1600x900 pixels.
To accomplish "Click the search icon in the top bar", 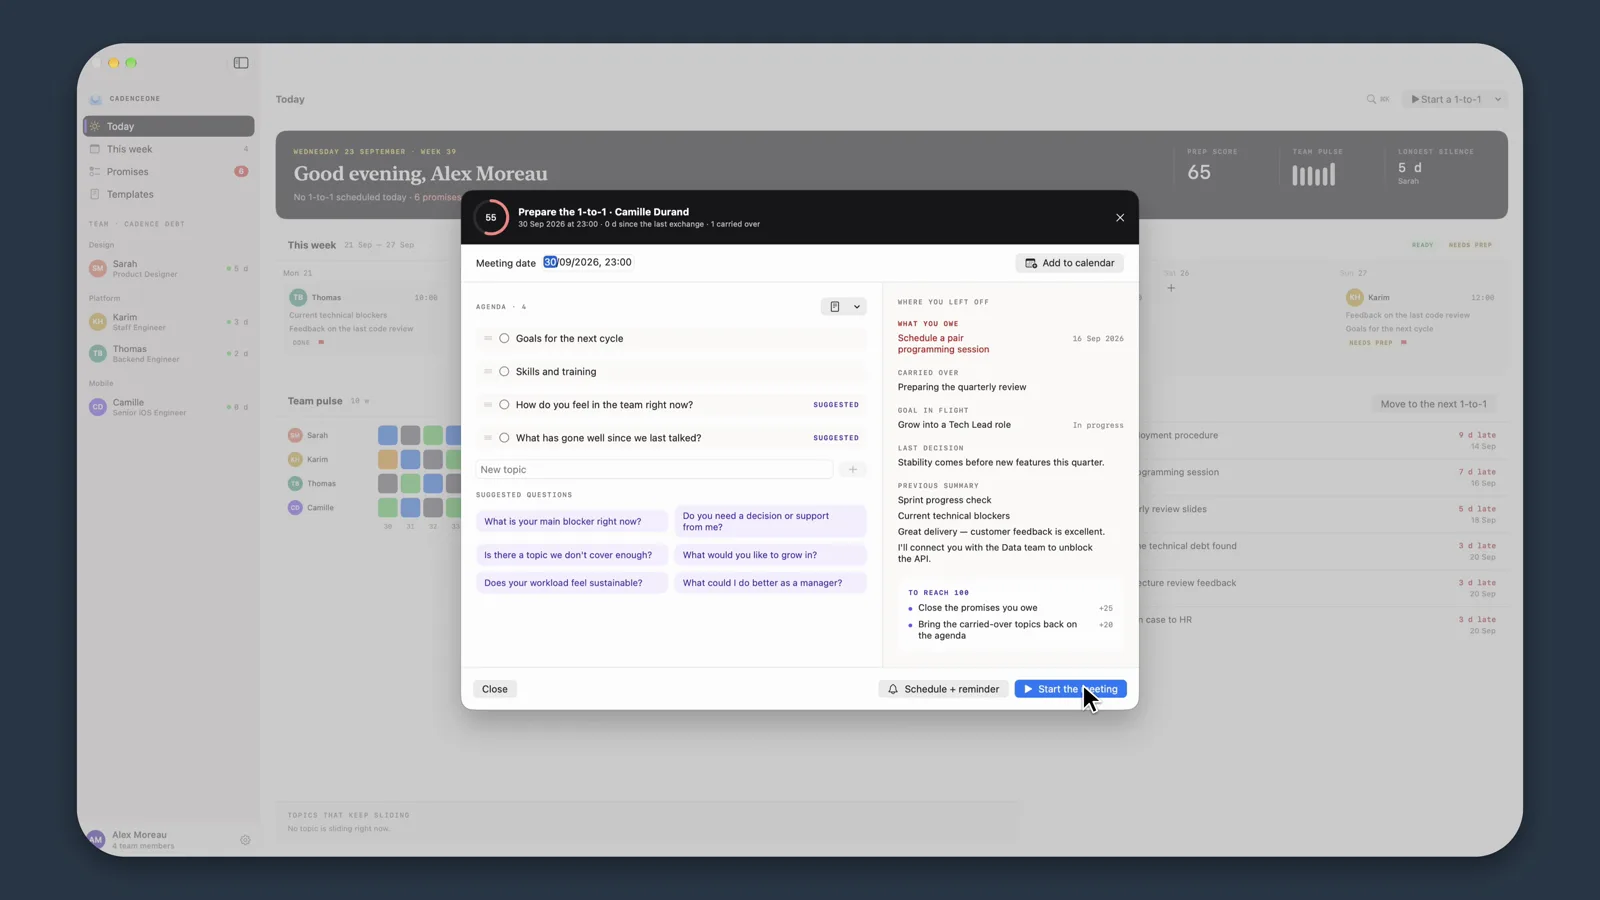I will (1371, 99).
